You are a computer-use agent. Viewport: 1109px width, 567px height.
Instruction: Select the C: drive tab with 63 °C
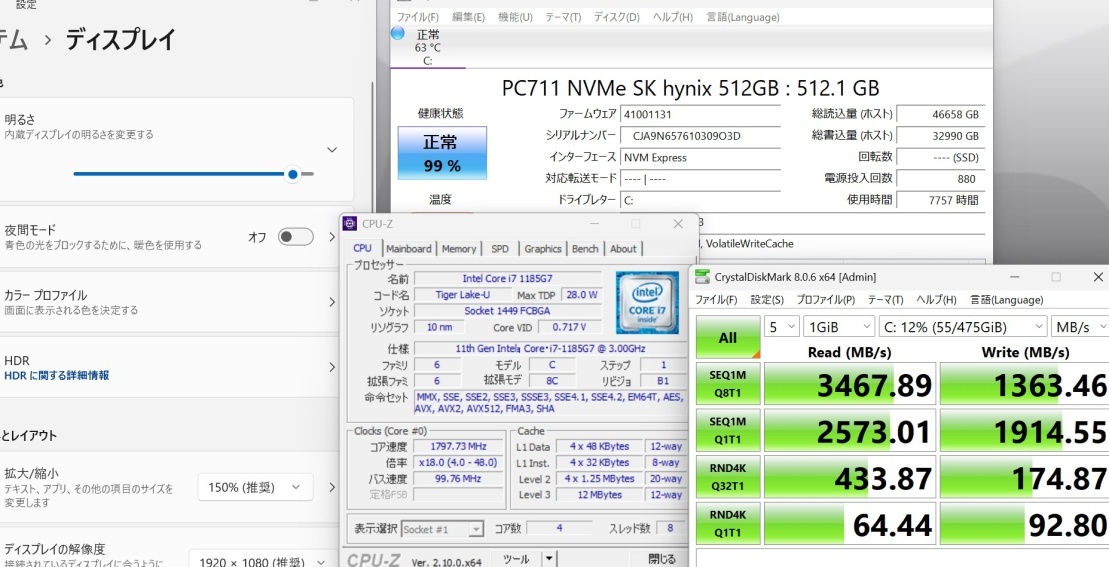click(x=427, y=47)
